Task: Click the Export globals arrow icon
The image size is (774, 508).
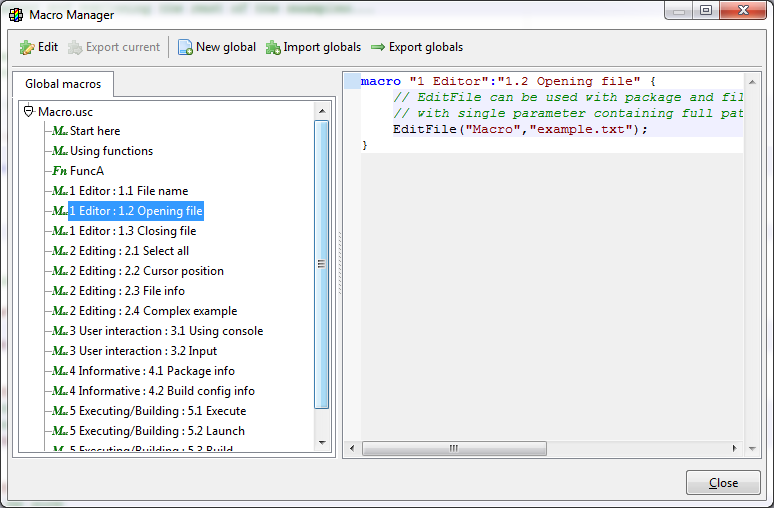Action: pyautogui.click(x=378, y=47)
